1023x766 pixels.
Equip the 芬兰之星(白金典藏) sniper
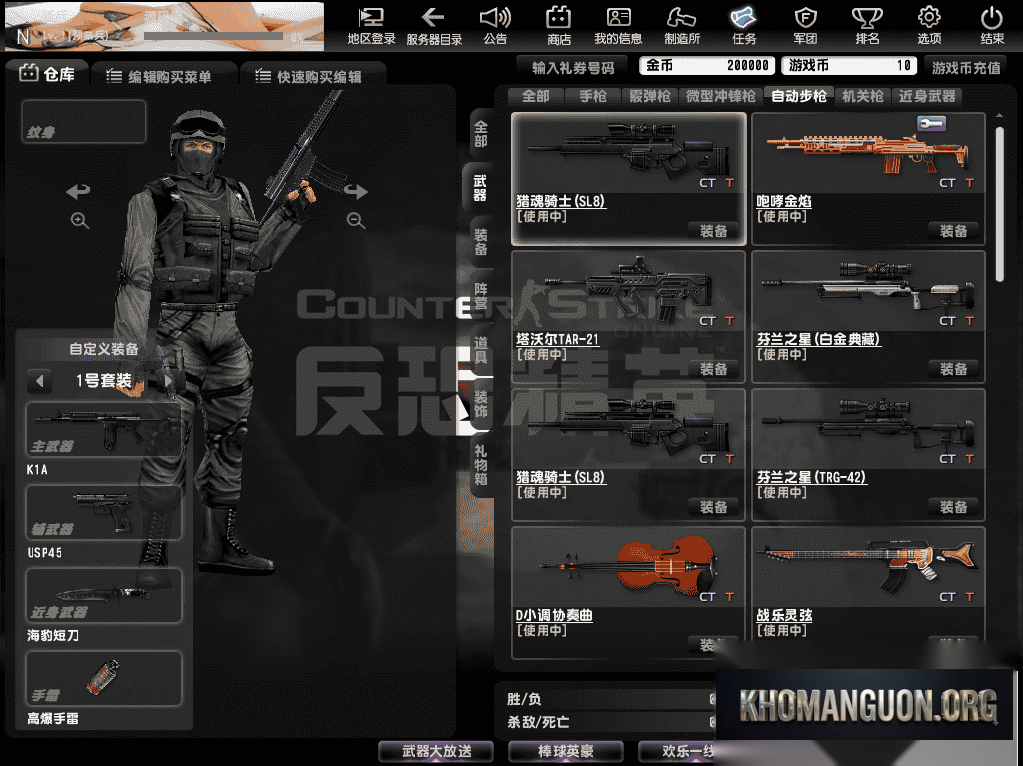(x=953, y=369)
